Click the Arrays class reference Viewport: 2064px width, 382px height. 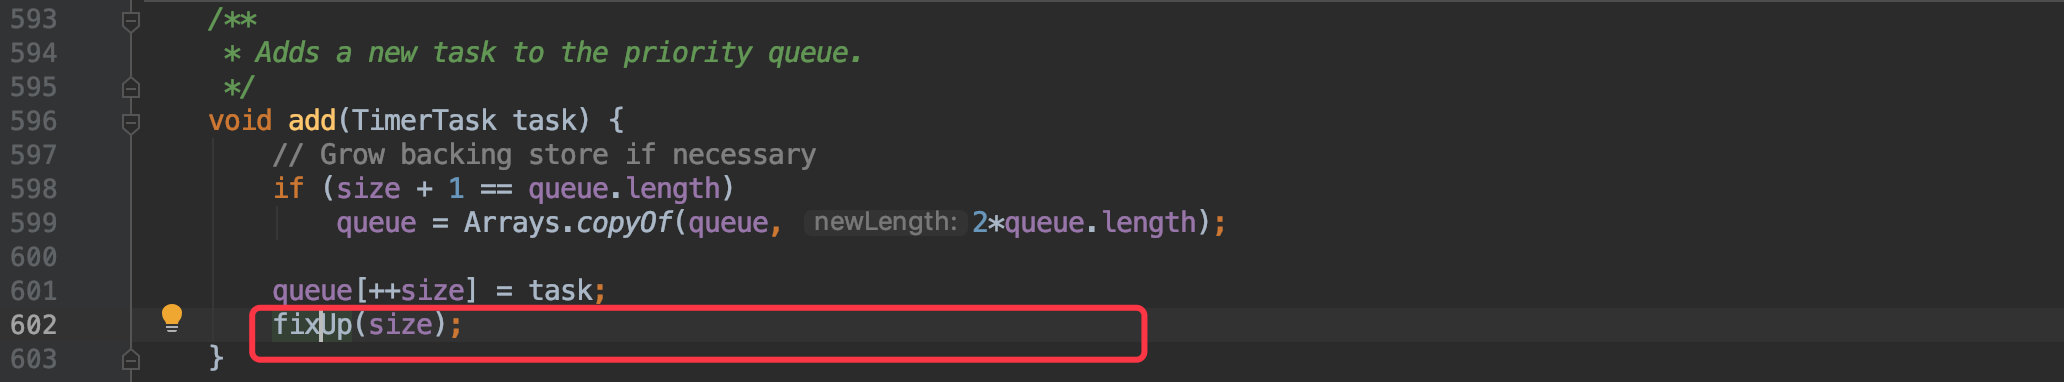pyautogui.click(x=512, y=222)
